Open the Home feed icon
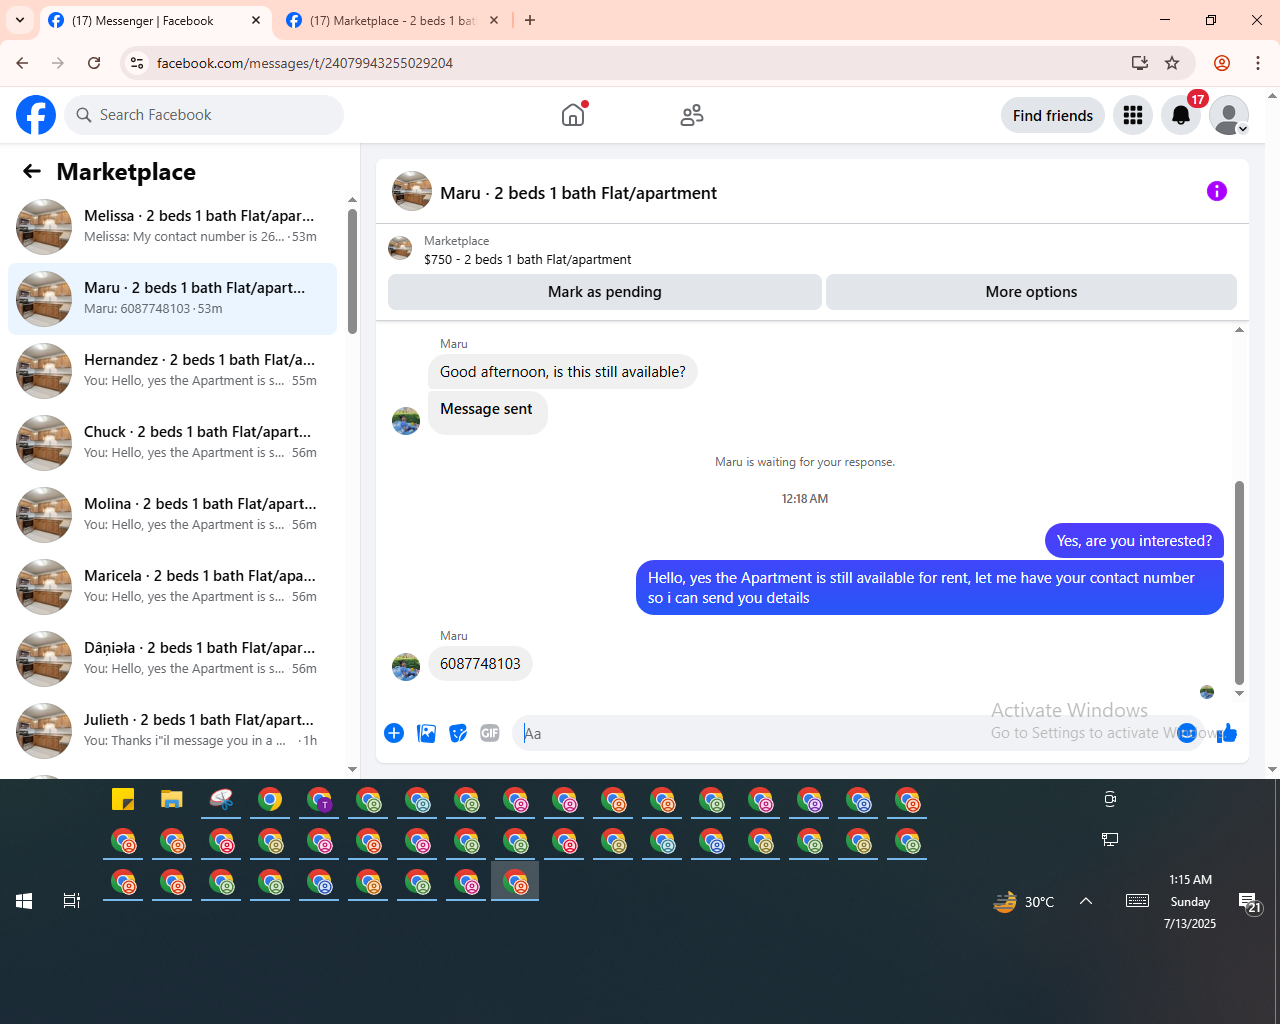Screen dimensions: 1280x1024 tap(573, 115)
